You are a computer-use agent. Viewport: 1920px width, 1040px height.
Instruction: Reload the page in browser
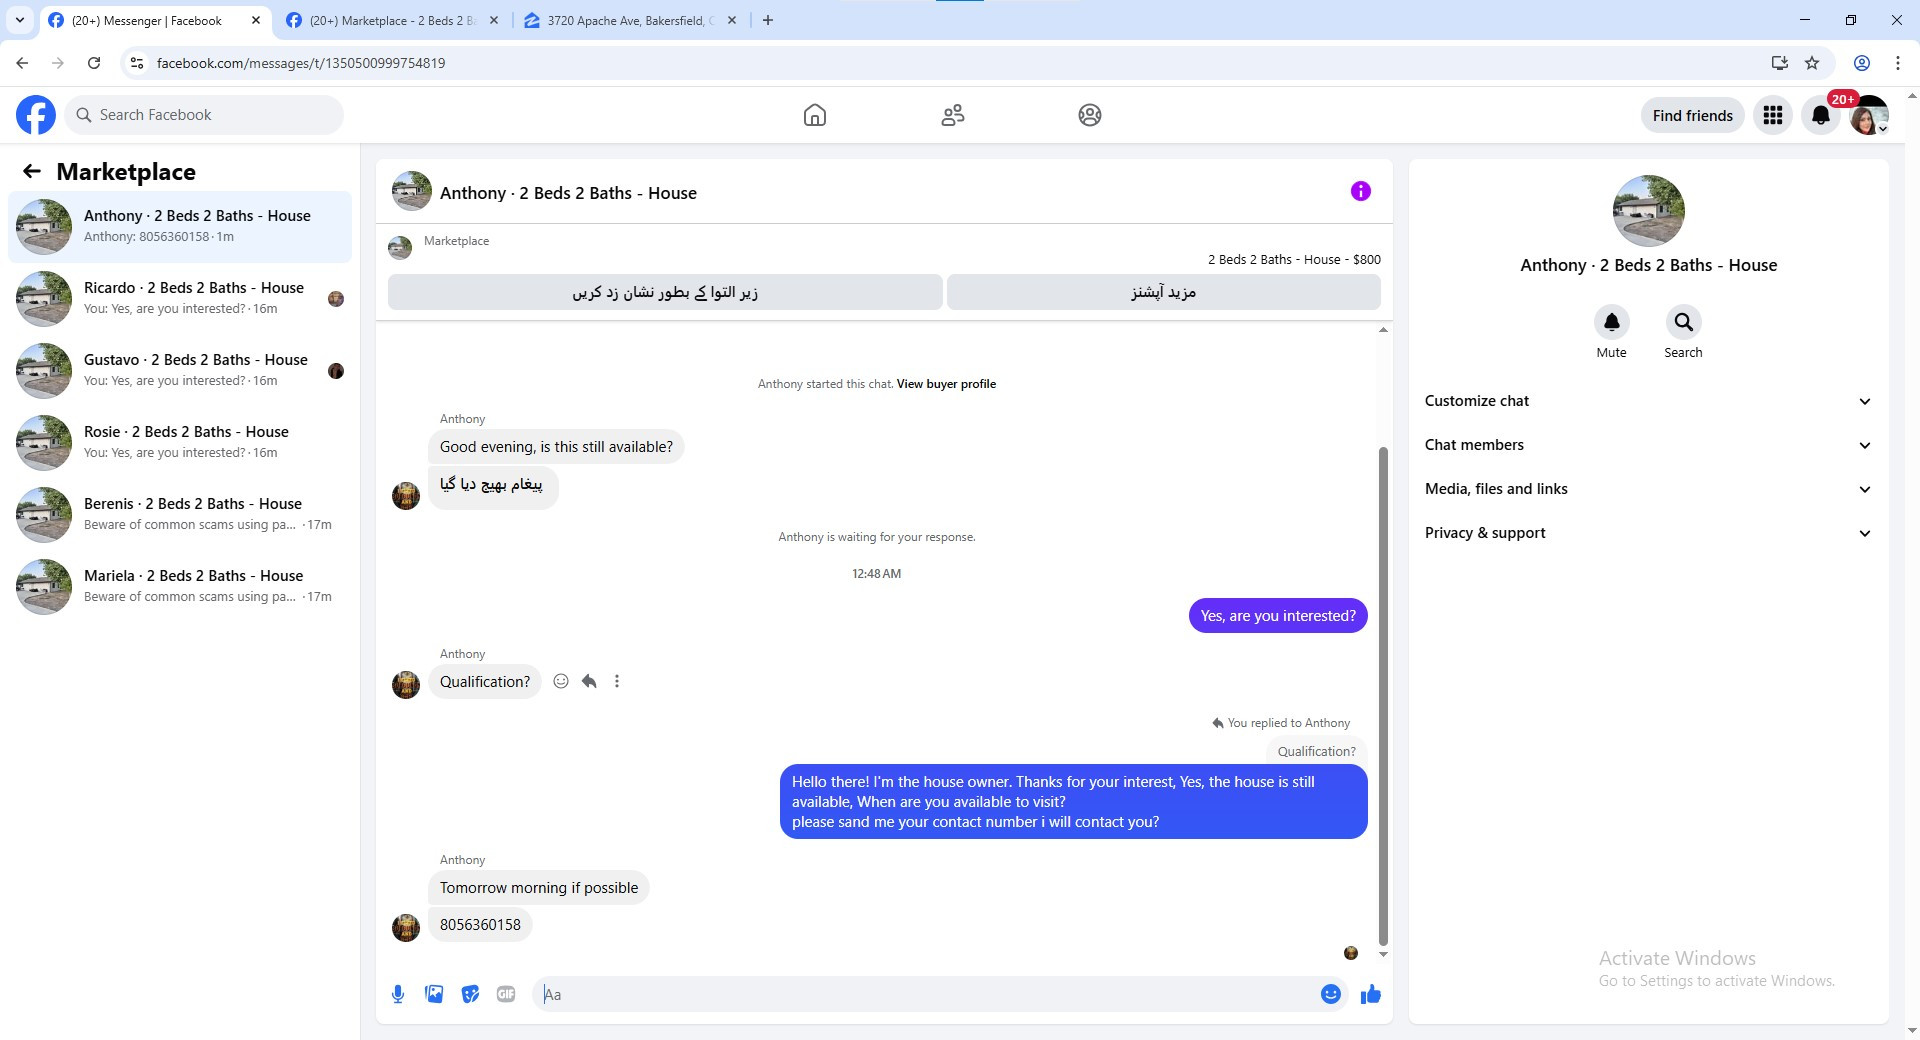pos(94,63)
